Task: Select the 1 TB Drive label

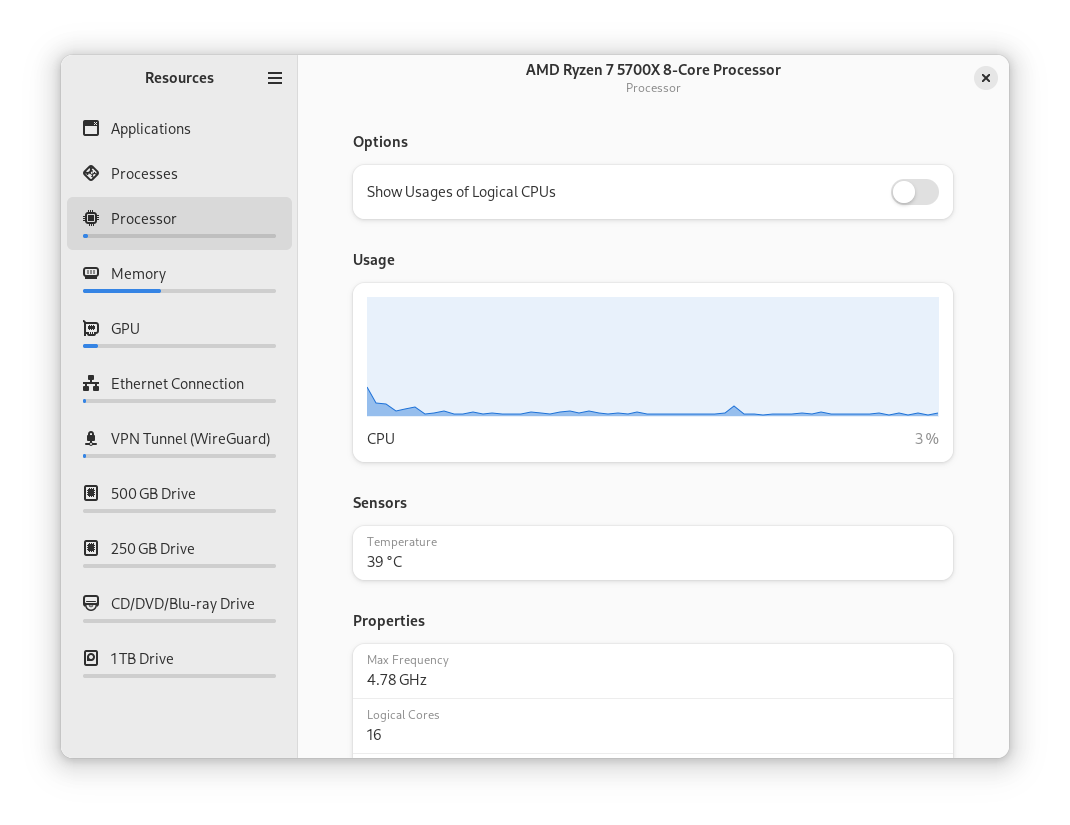Action: [142, 659]
